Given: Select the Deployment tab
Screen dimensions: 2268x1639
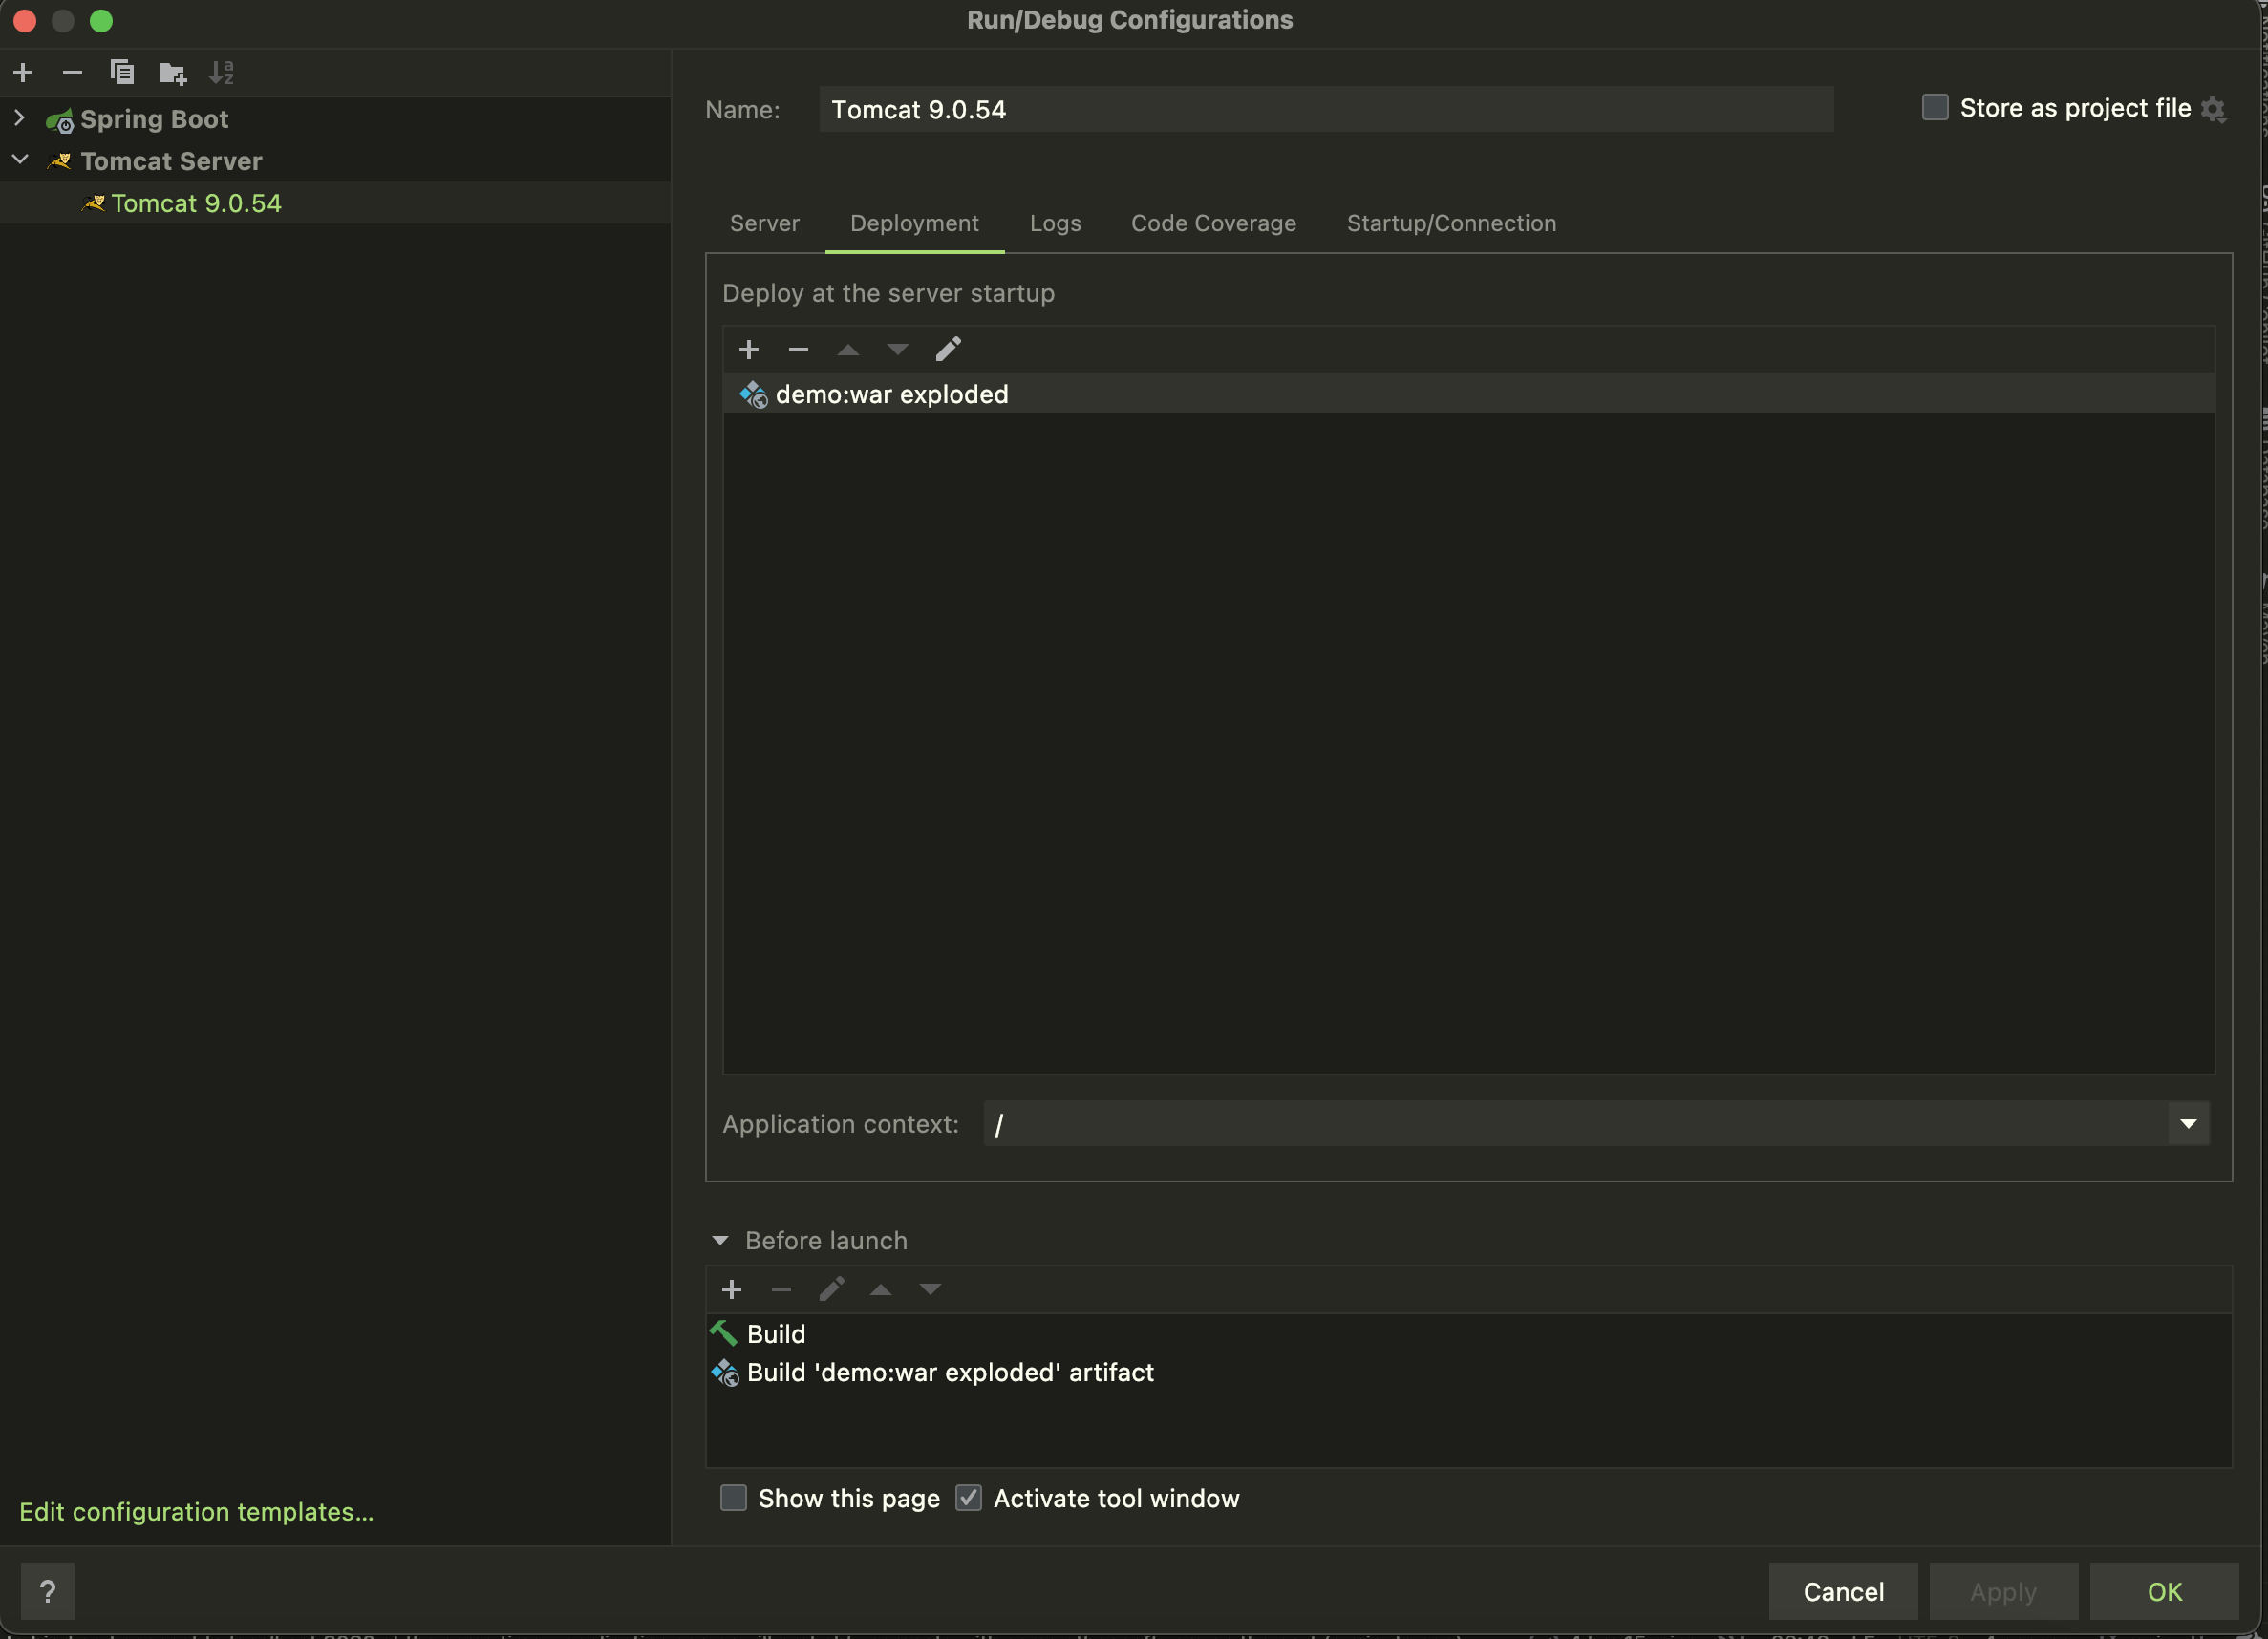Looking at the screenshot, I should click(x=914, y=223).
